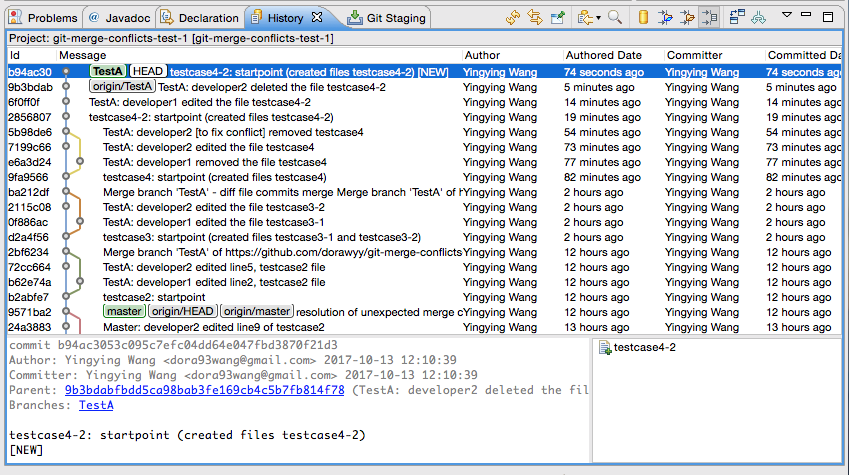Image resolution: width=849 pixels, height=475 pixels.
Task: Maximize the History view panel
Action: pos(828,17)
